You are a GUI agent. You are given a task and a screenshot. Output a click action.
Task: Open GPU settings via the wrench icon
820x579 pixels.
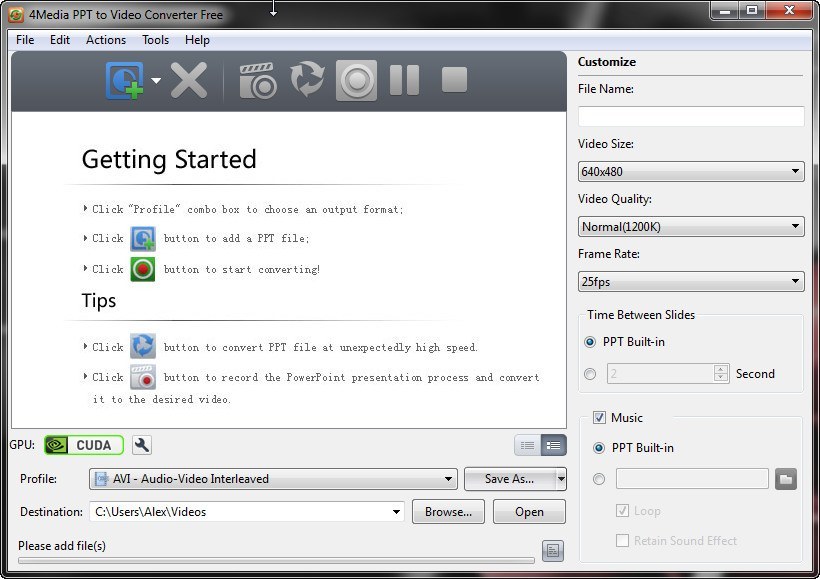pos(140,444)
